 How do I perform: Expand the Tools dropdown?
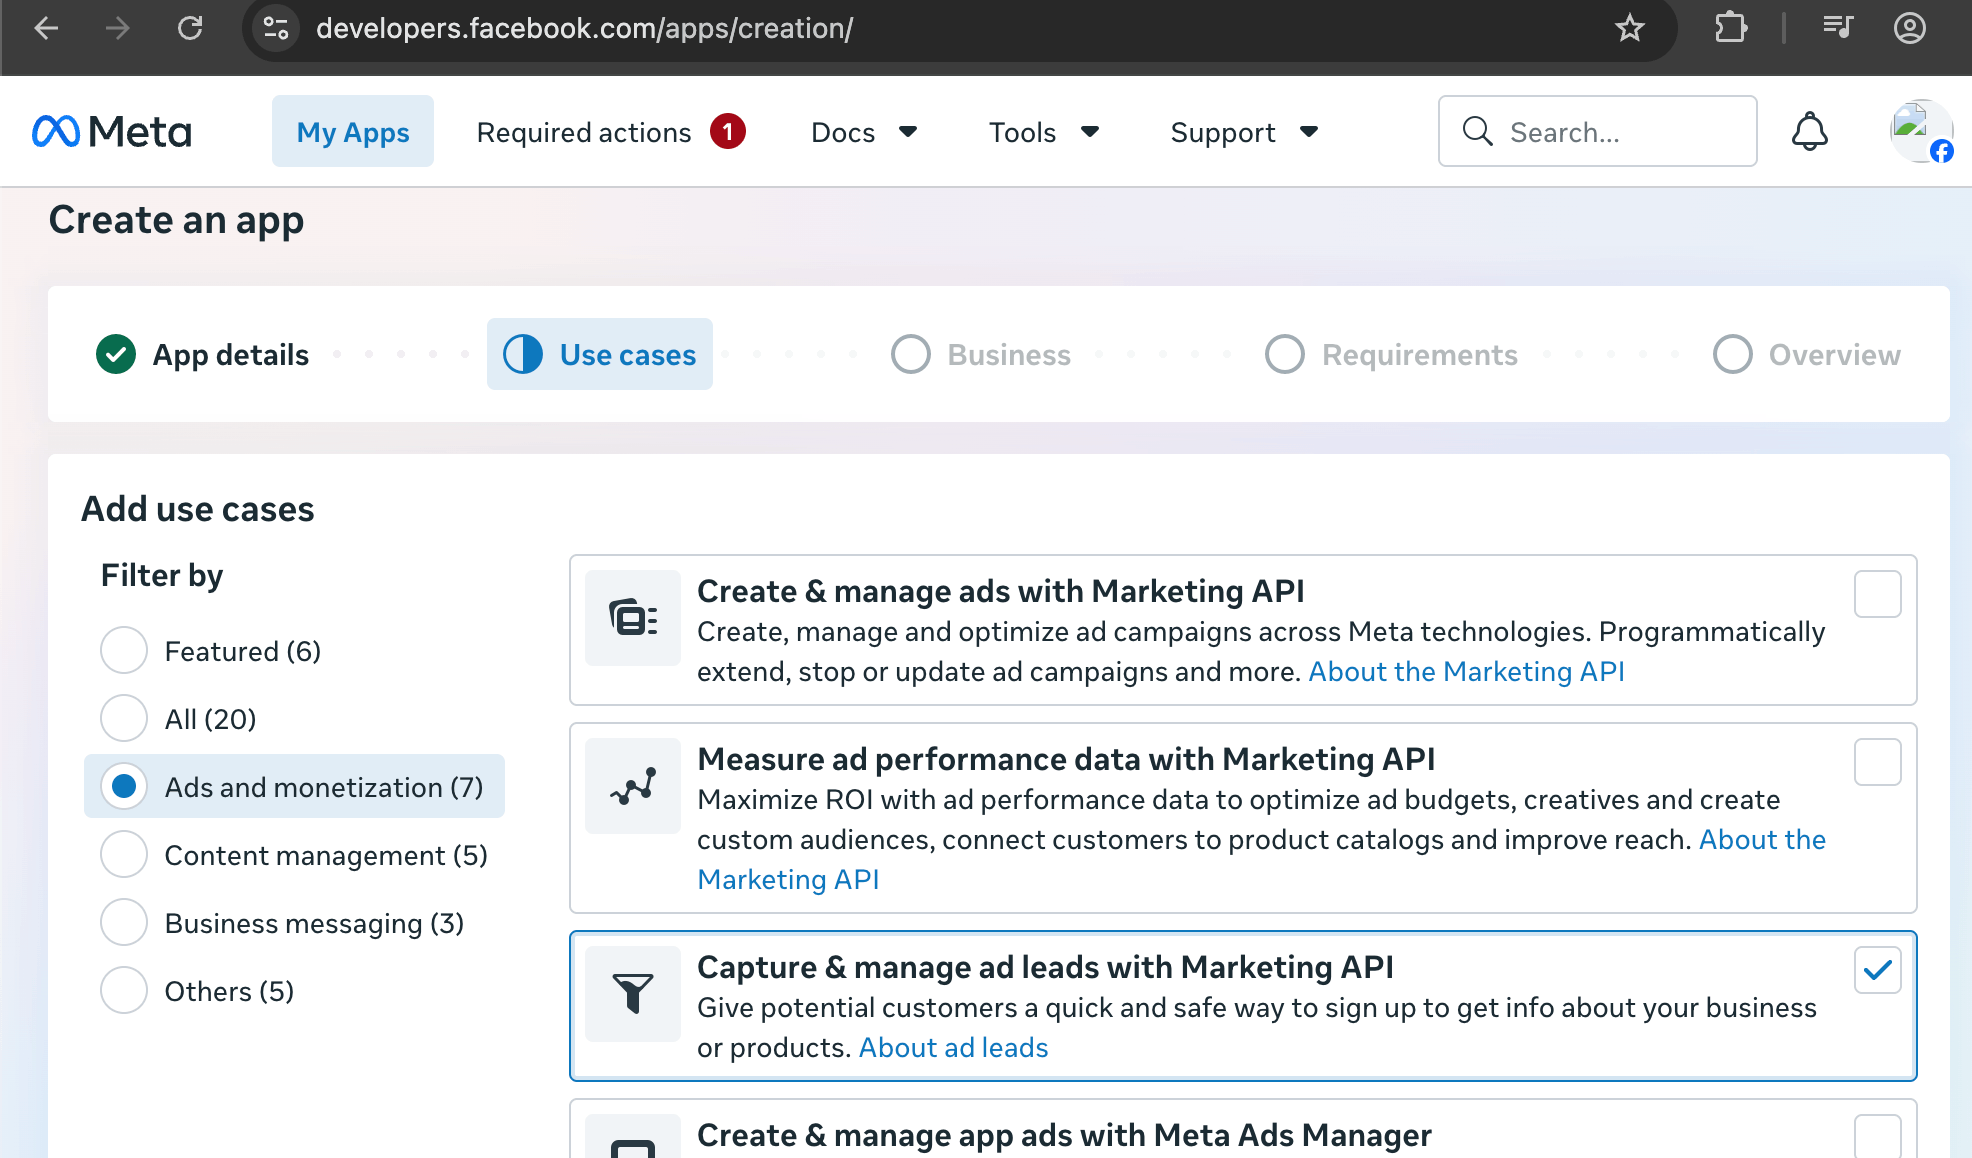[x=1044, y=132]
